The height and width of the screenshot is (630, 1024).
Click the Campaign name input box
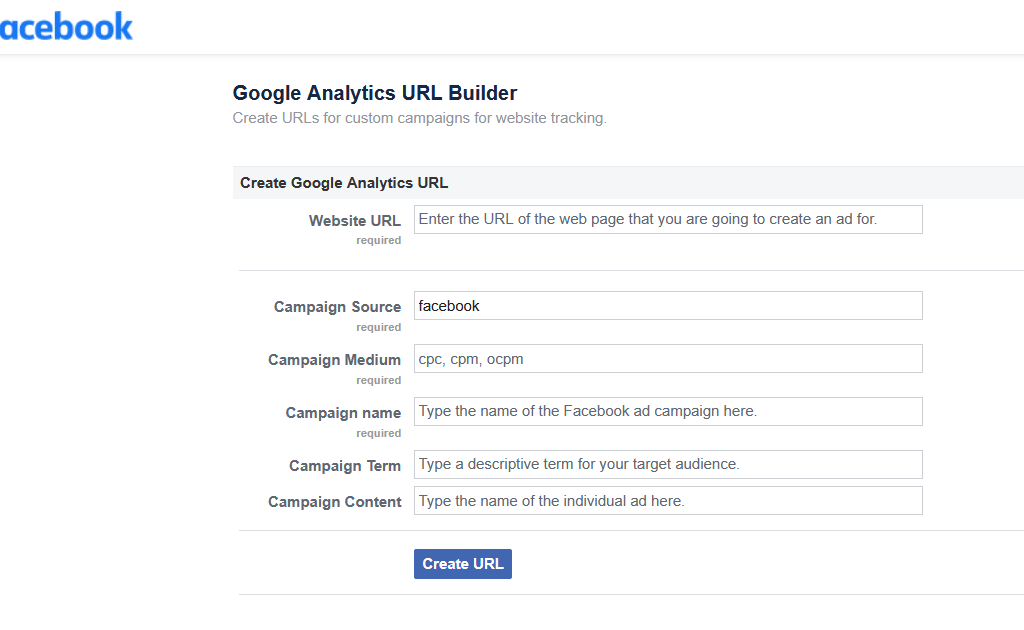pos(668,411)
